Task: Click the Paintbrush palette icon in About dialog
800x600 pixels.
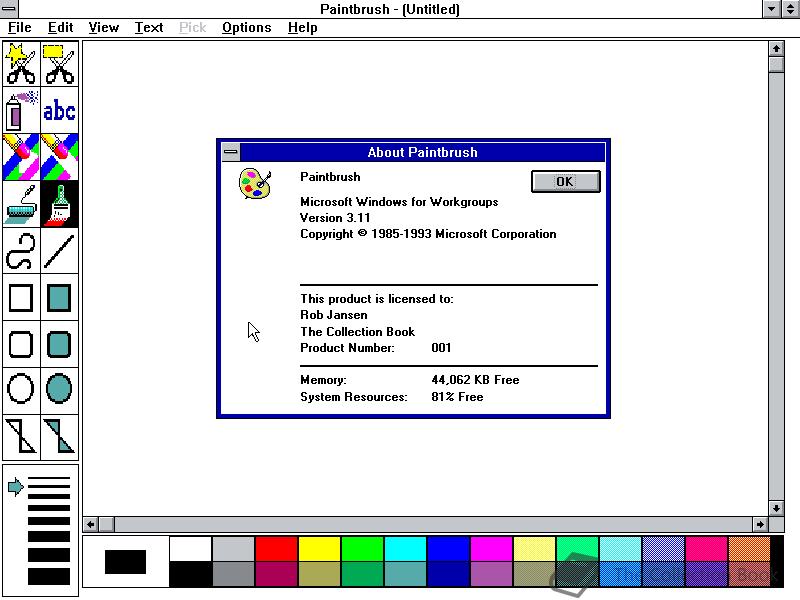Action: pos(255,184)
